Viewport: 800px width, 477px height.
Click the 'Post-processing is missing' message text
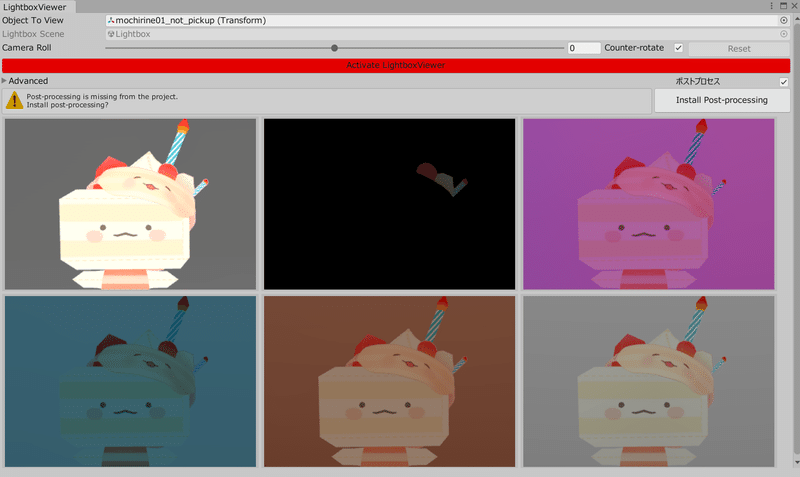(102, 101)
